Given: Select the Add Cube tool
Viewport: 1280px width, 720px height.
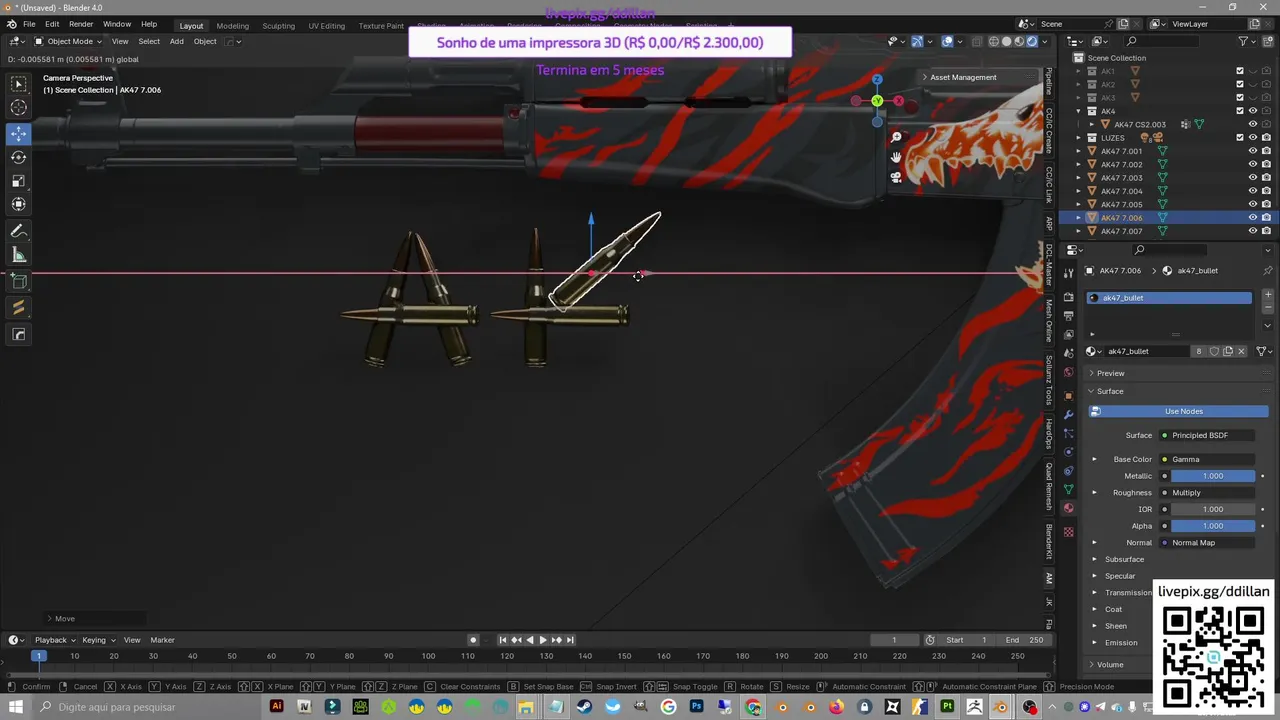Looking at the screenshot, I should (19, 282).
